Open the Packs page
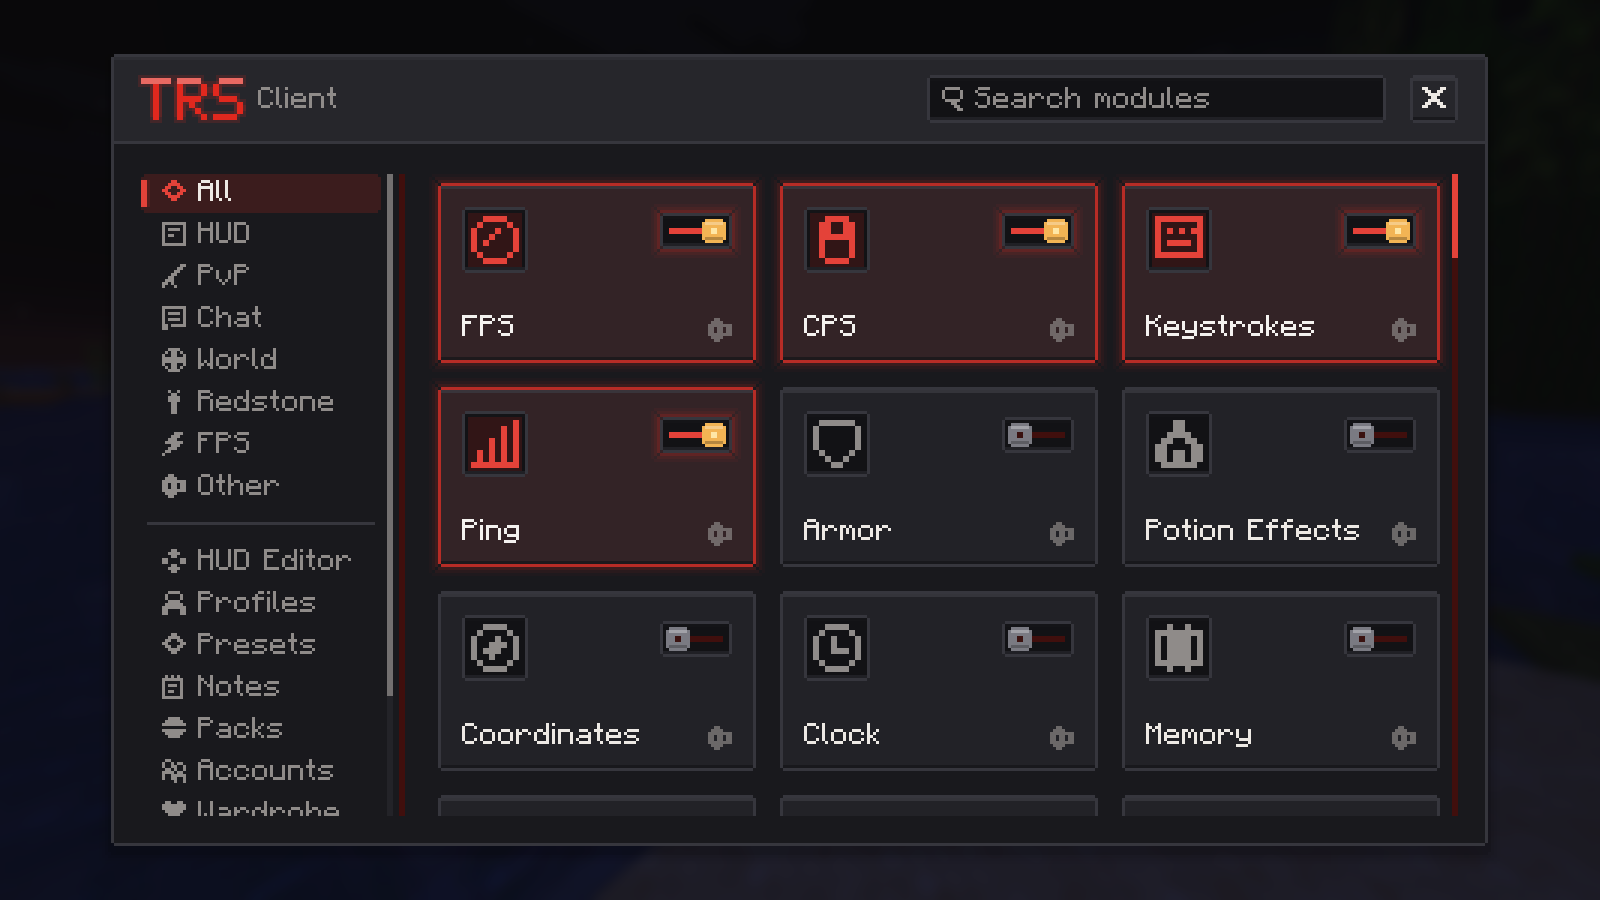This screenshot has height=900, width=1600. [261, 728]
